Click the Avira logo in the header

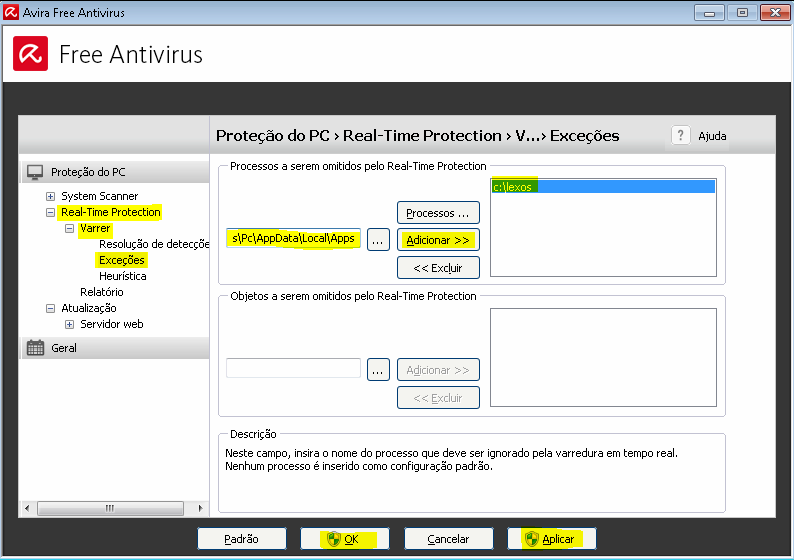point(30,53)
